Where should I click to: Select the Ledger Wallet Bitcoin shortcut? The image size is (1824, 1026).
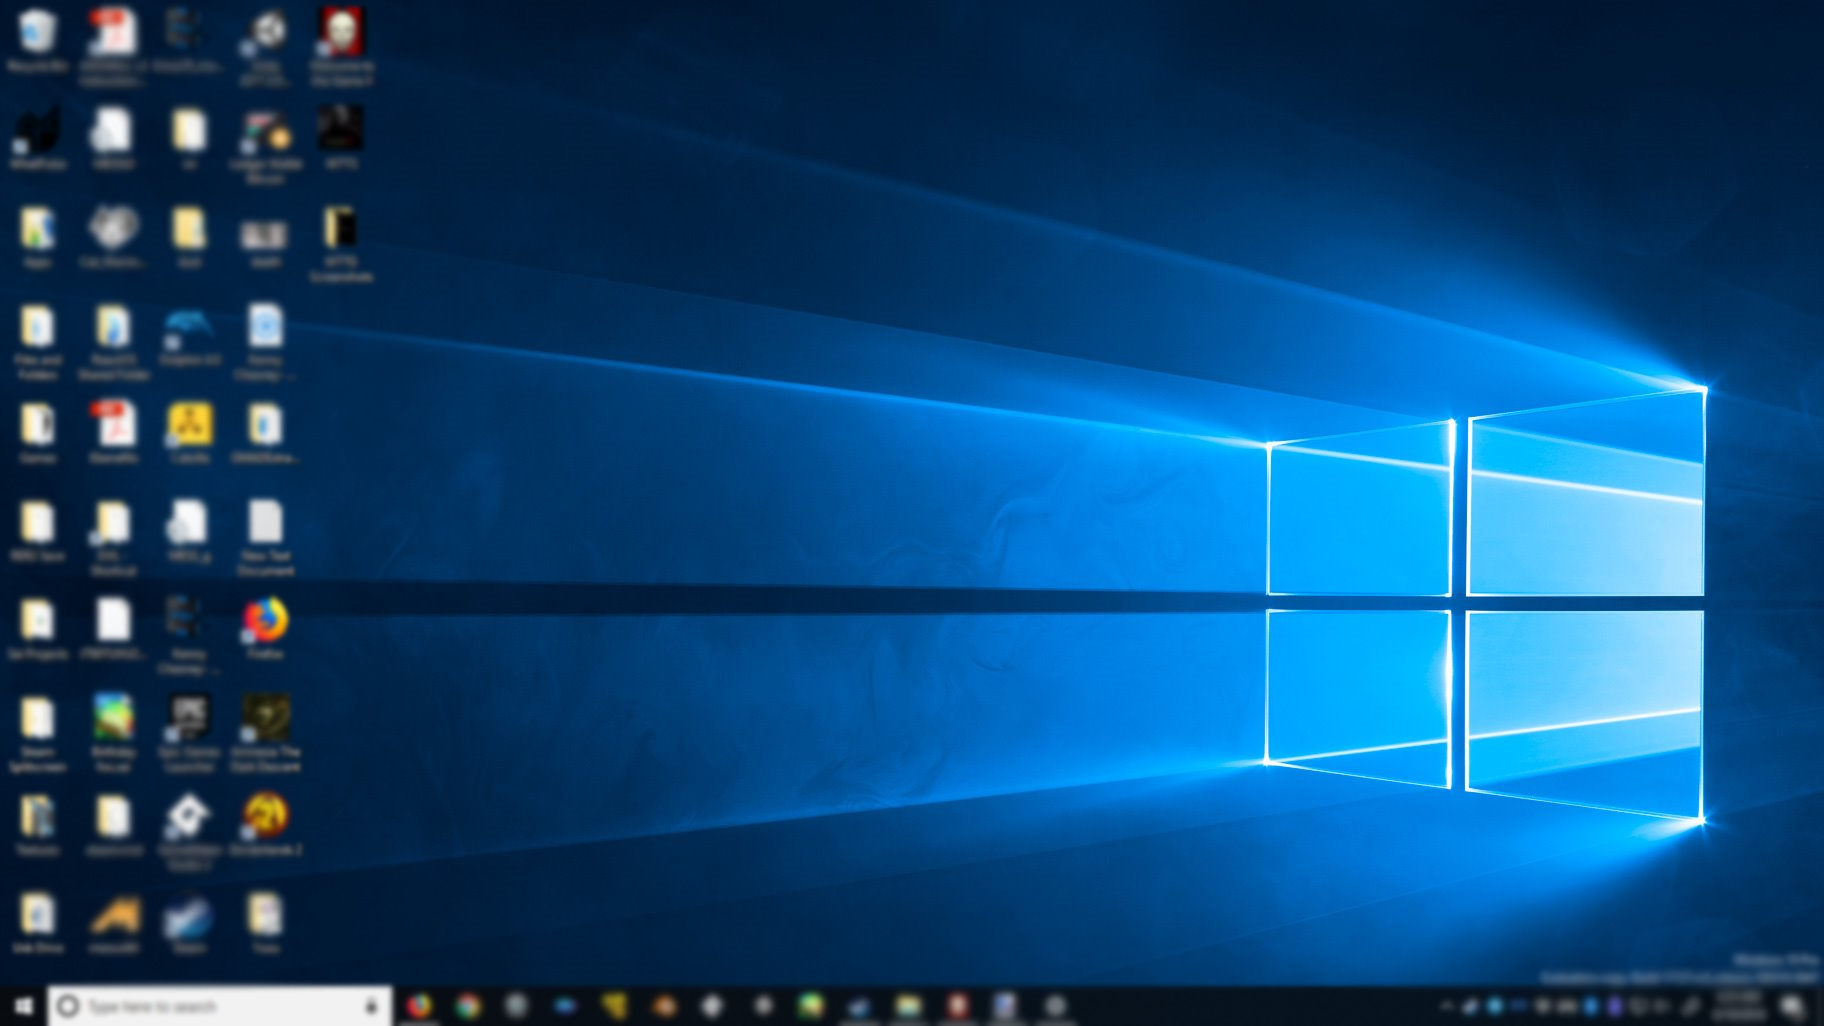[265, 146]
